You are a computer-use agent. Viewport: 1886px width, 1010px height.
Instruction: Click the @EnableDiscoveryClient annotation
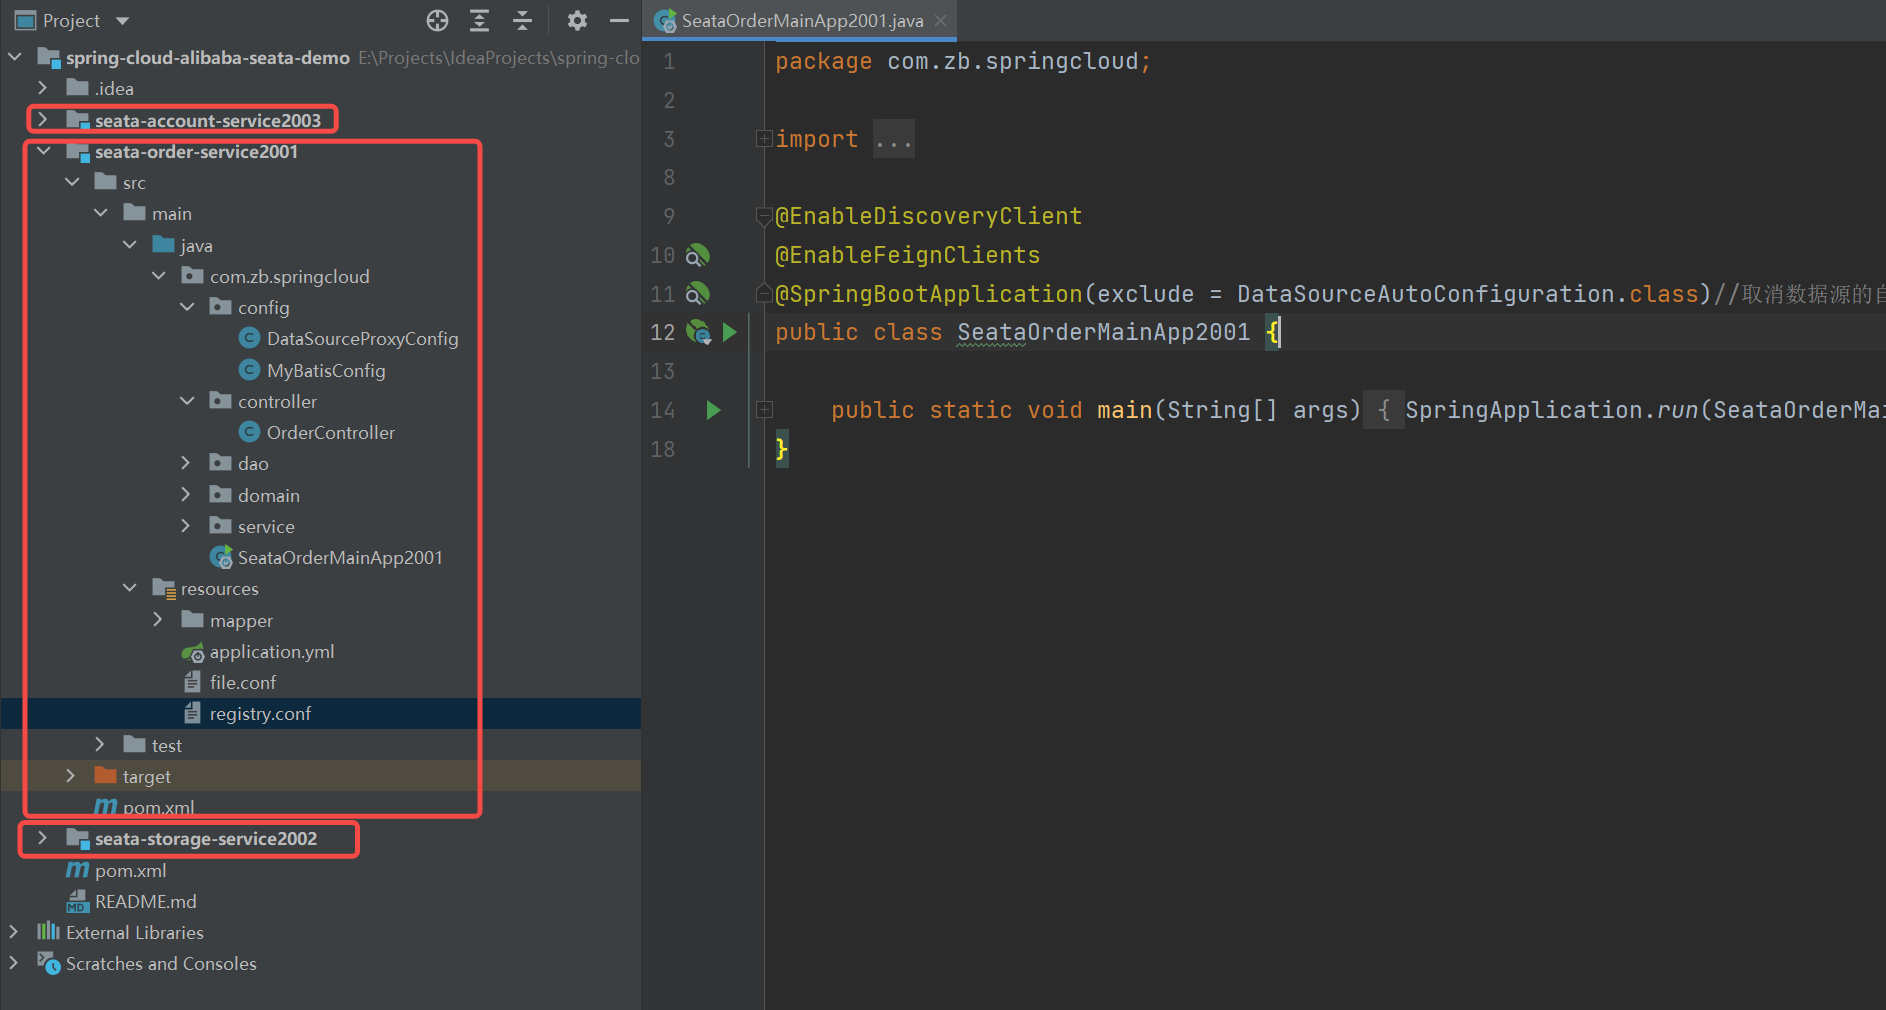(x=928, y=216)
